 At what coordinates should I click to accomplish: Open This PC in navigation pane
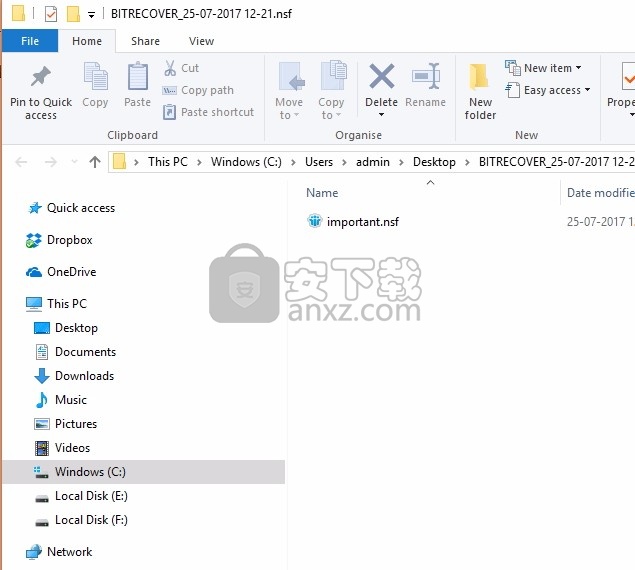click(x=67, y=303)
